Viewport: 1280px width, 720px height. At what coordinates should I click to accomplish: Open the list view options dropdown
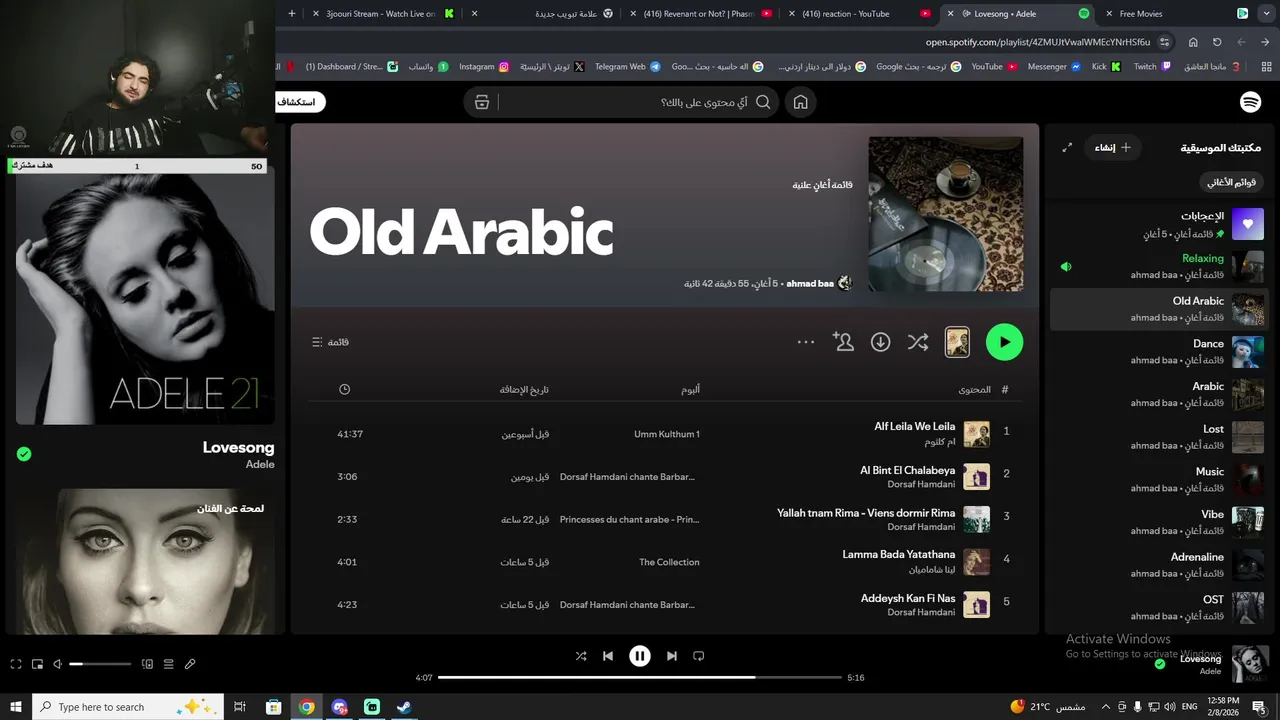330,342
